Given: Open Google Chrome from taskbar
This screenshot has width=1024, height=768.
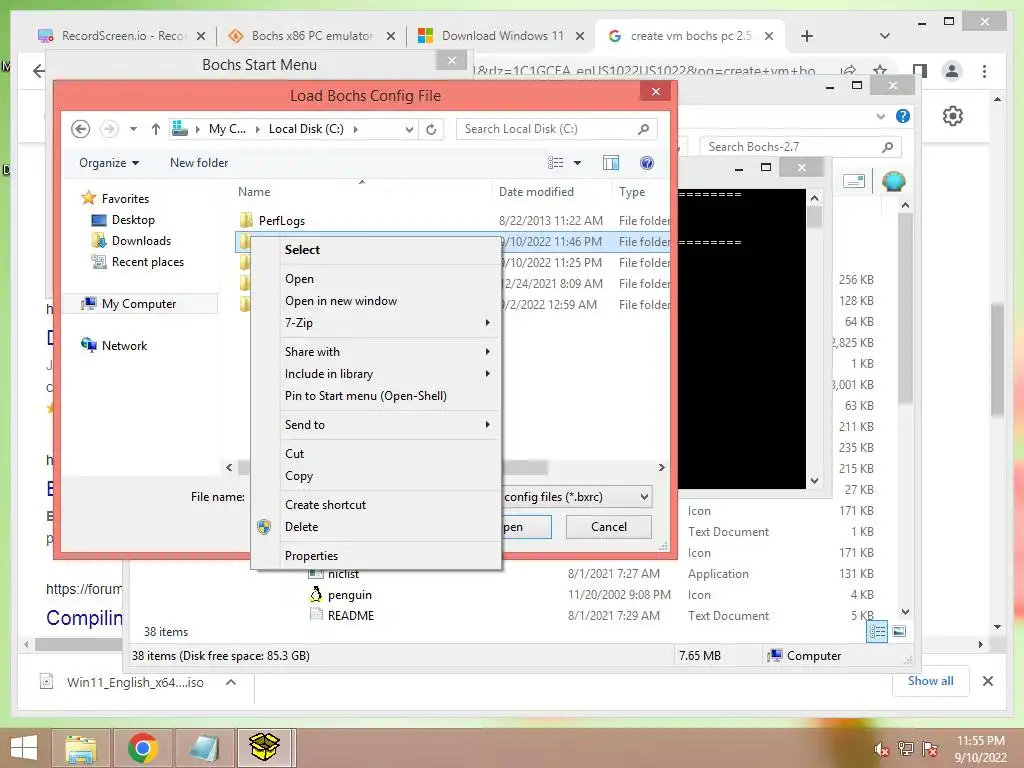Looking at the screenshot, I should [142, 748].
